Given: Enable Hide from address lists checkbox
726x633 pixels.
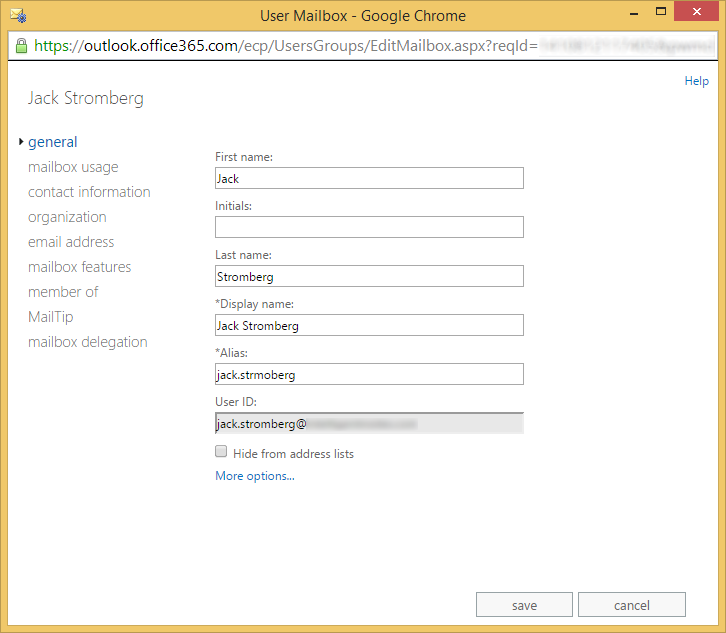Looking at the screenshot, I should [x=221, y=451].
